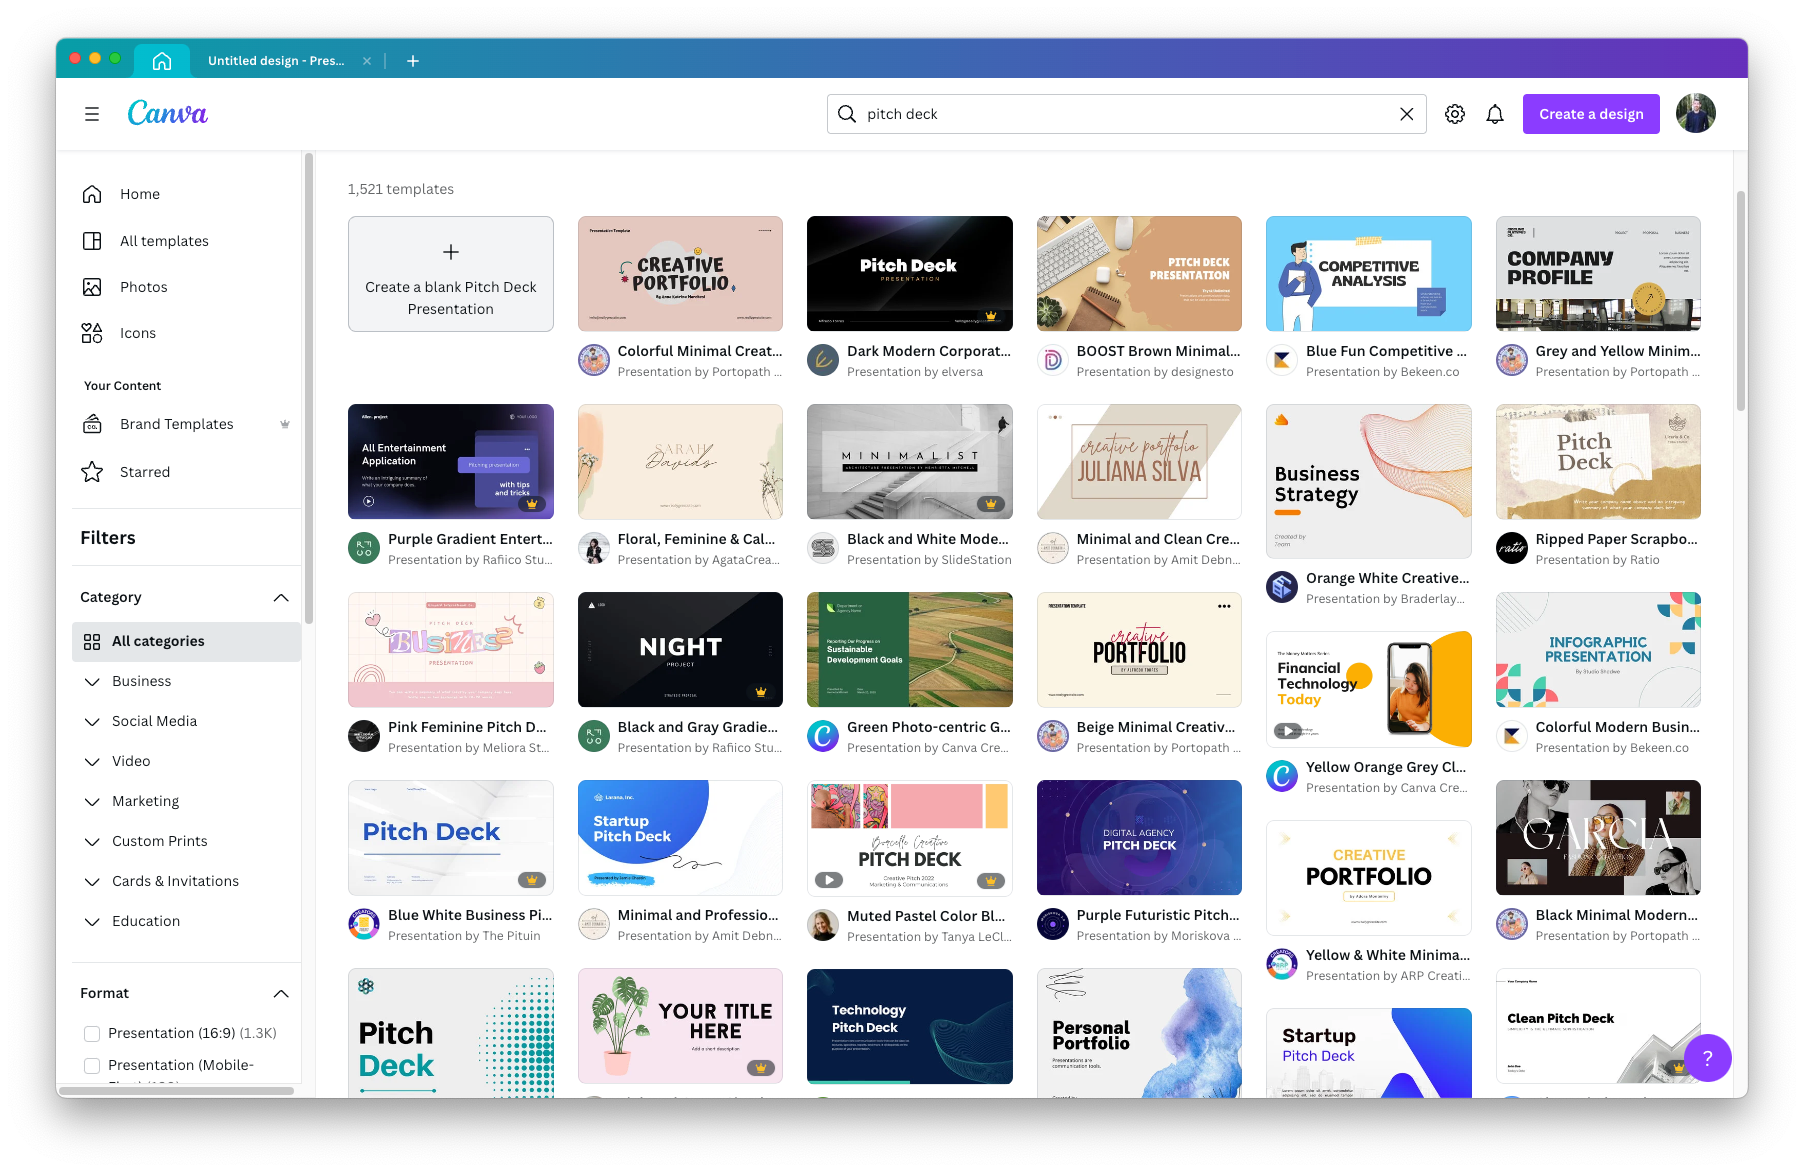The height and width of the screenshot is (1172, 1804).
Task: Open Purple Gradient Entertainment template thumbnail
Action: pos(451,462)
